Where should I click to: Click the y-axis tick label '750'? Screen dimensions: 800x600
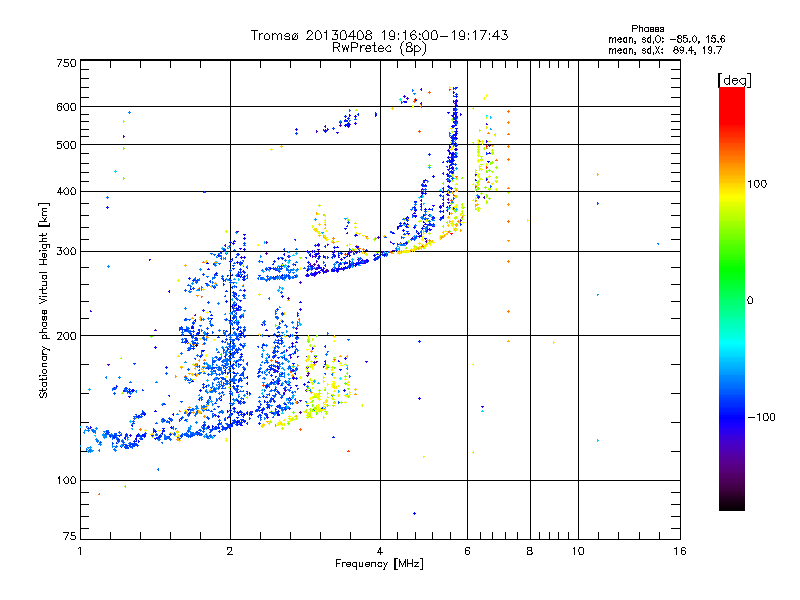click(66, 63)
